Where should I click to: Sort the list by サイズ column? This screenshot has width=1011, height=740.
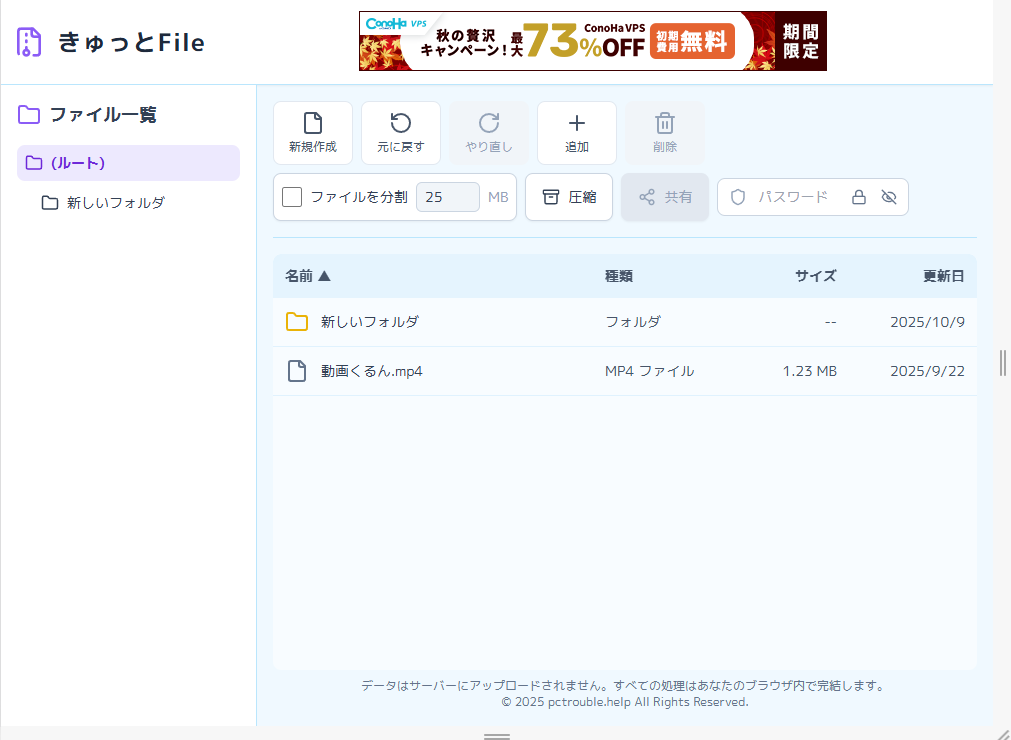click(x=815, y=276)
